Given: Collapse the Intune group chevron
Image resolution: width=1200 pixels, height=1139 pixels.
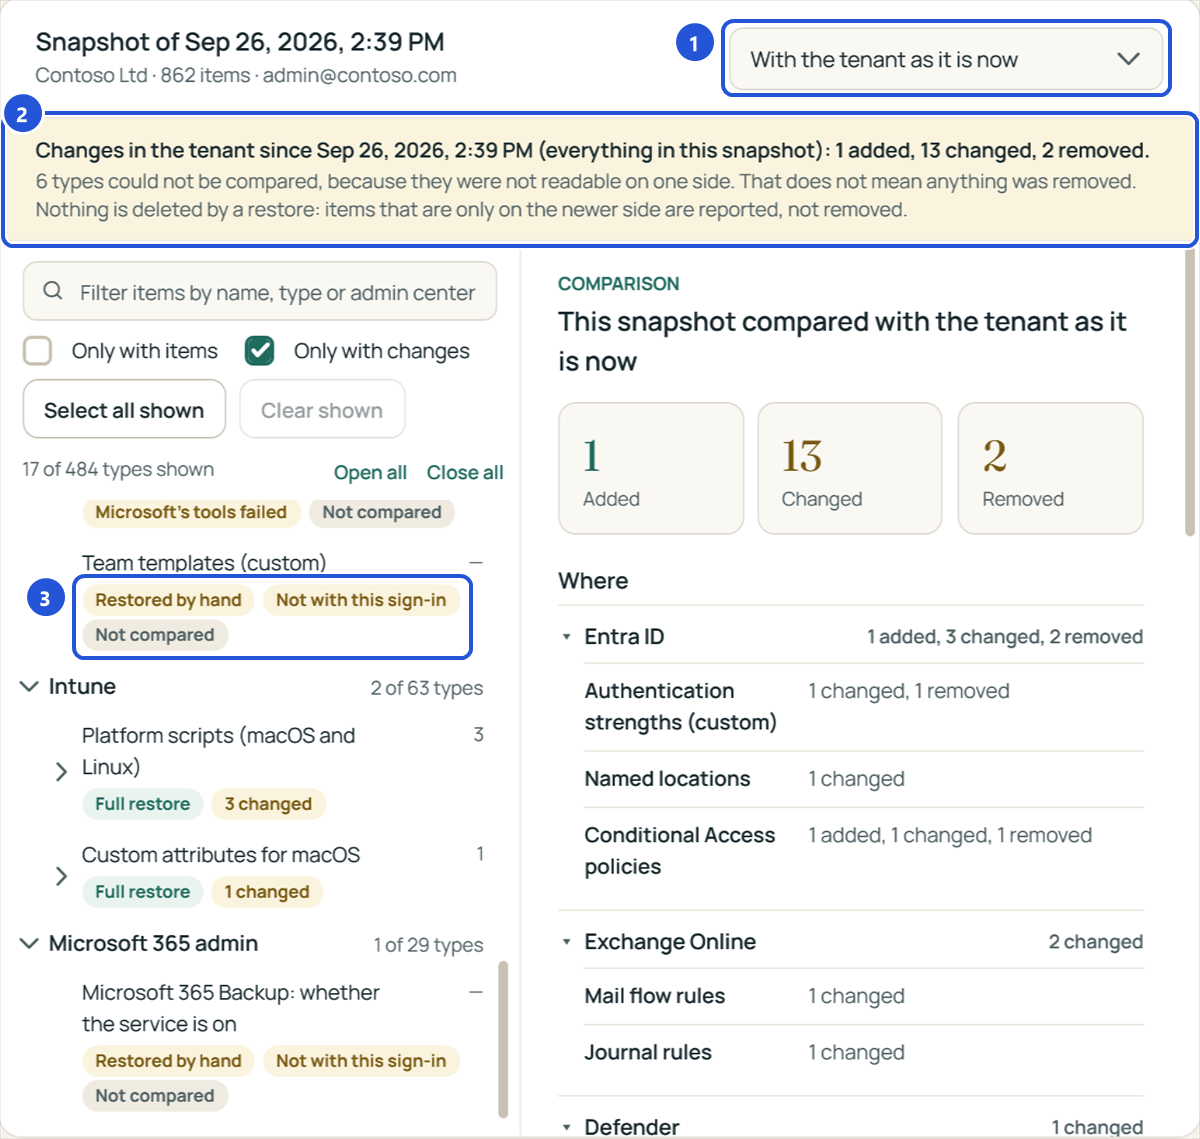Looking at the screenshot, I should click(x=30, y=687).
